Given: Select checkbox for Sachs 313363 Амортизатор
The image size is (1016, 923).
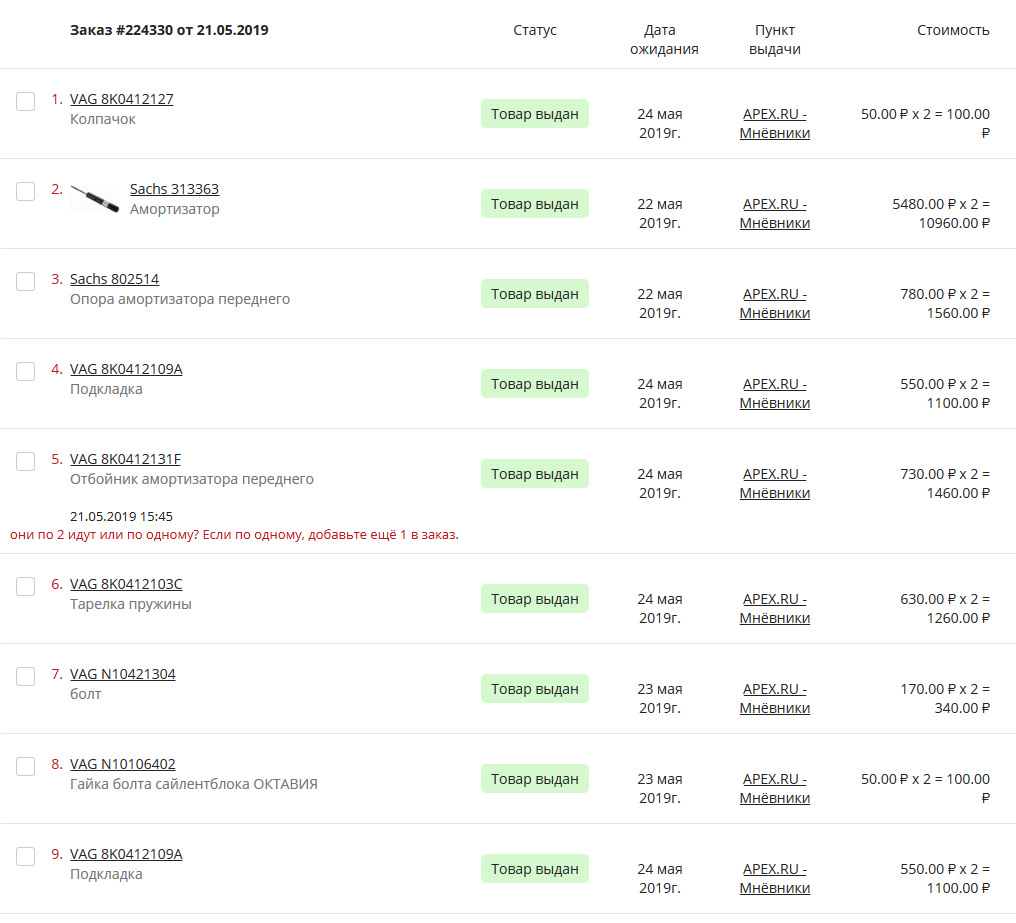Looking at the screenshot, I should 26,191.
